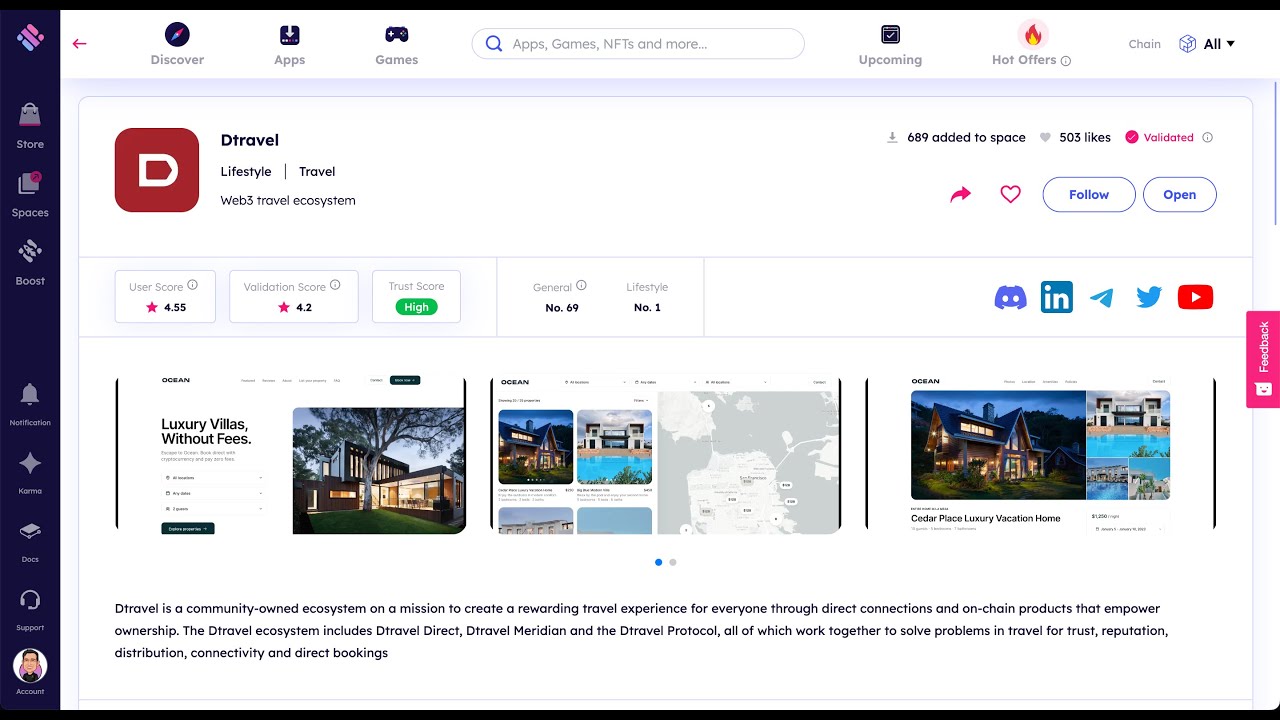
Task: Click the 4.55 user score value
Action: [175, 308]
